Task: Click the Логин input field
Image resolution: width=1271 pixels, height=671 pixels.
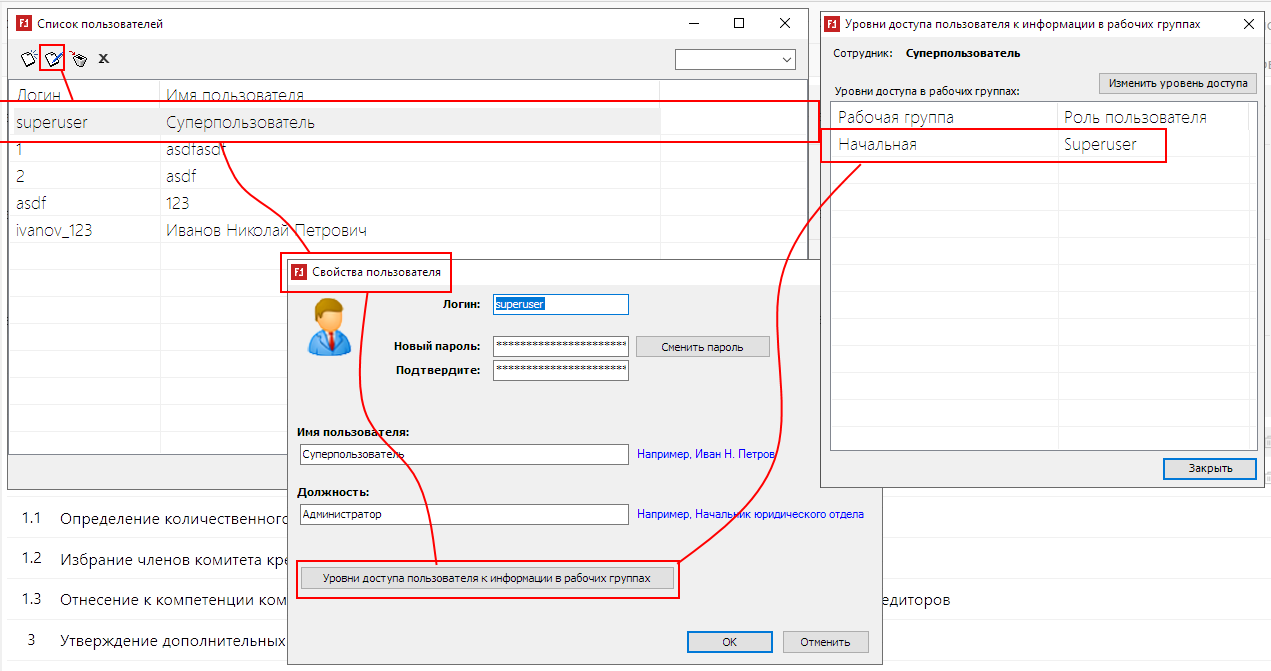Action: click(x=560, y=304)
